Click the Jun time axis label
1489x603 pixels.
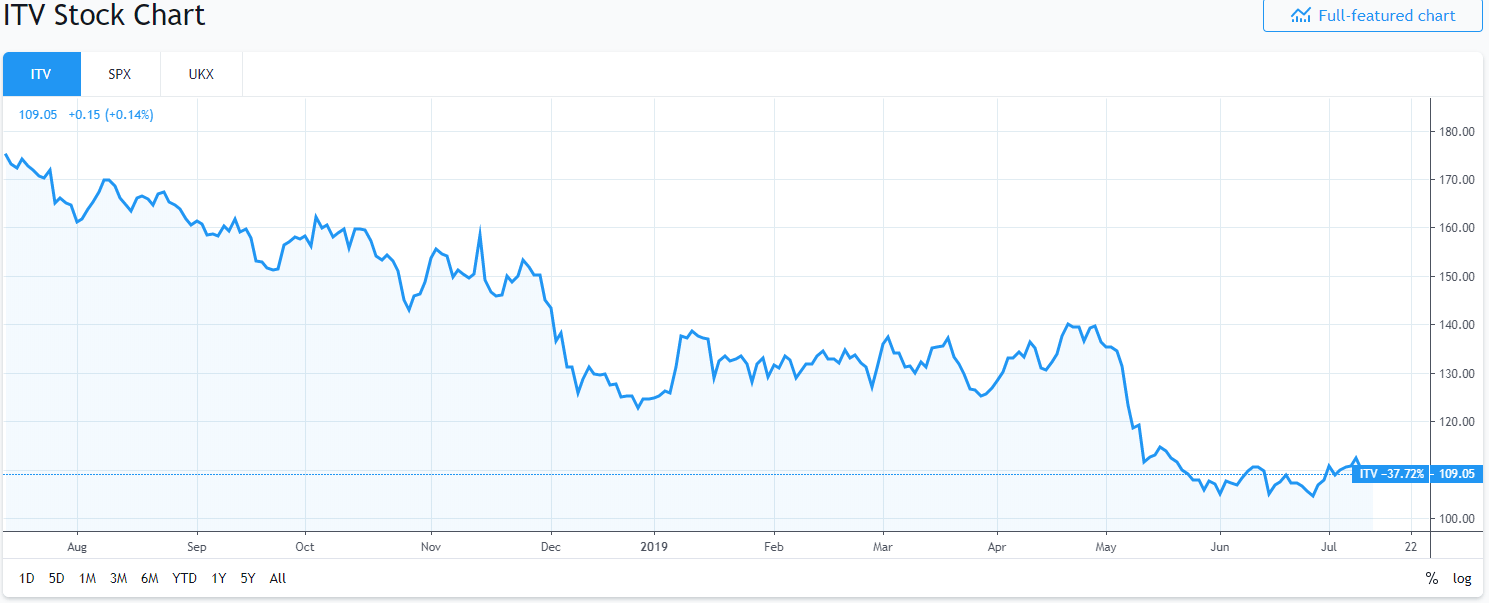click(x=1219, y=547)
